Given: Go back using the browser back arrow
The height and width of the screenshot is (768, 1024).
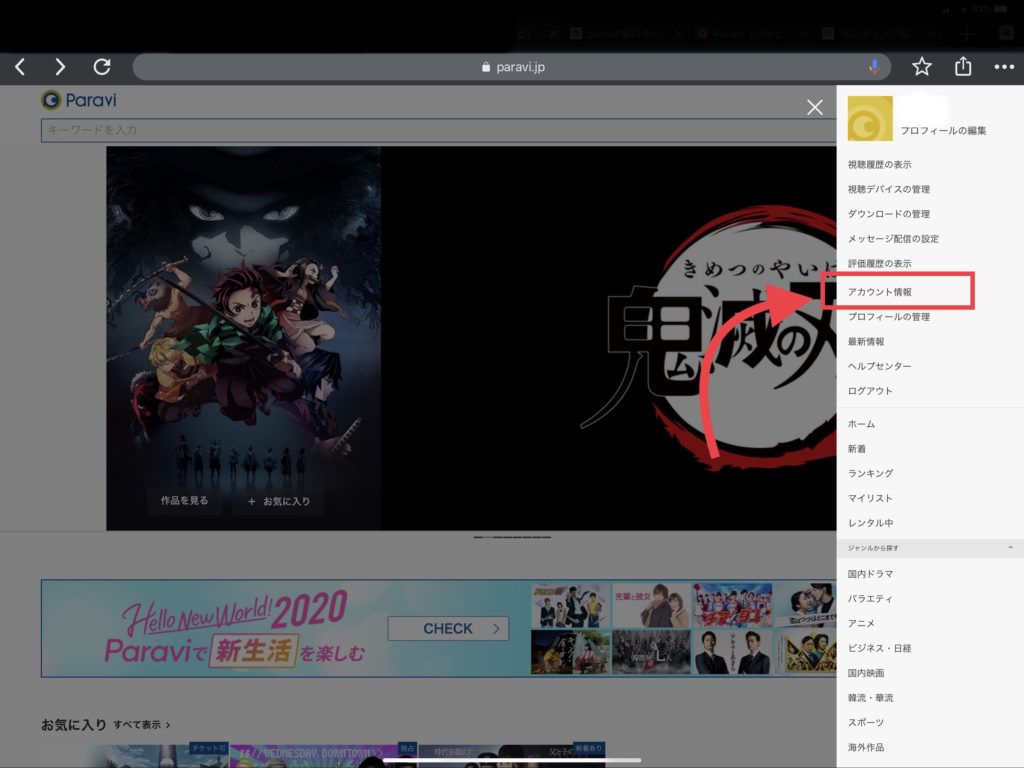Looking at the screenshot, I should coord(20,67).
